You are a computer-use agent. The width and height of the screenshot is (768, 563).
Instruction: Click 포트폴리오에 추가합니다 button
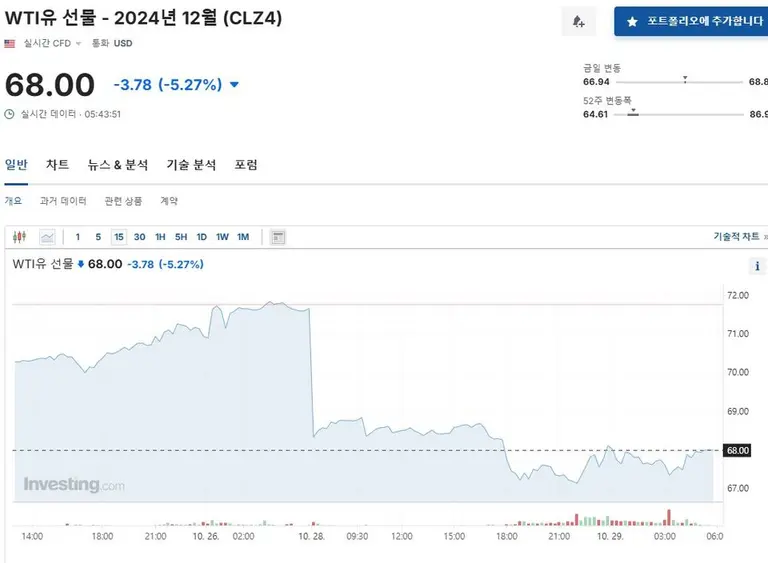(692, 21)
